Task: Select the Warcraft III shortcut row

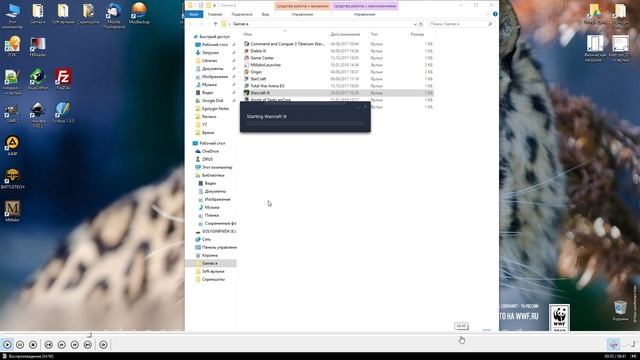Action: pos(338,93)
